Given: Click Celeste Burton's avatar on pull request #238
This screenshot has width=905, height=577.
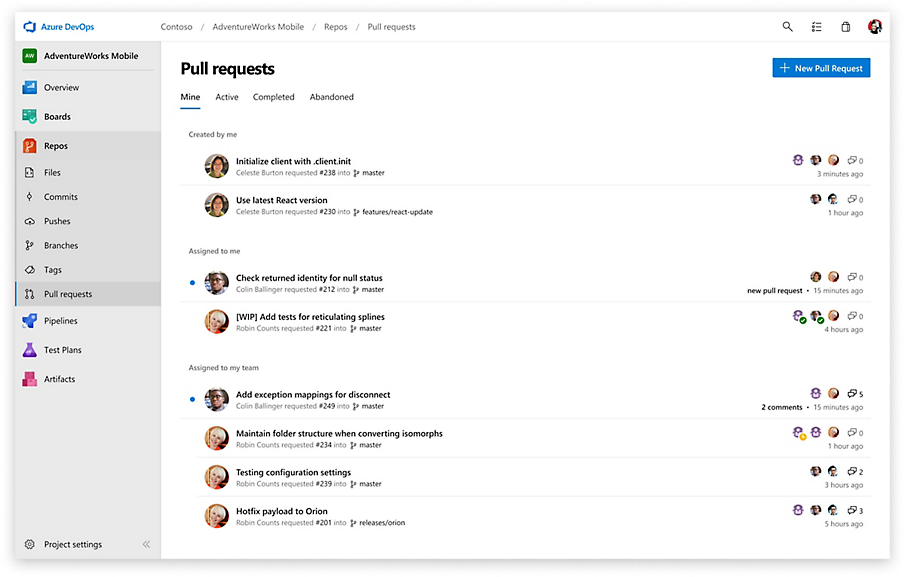Looking at the screenshot, I should click(217, 166).
